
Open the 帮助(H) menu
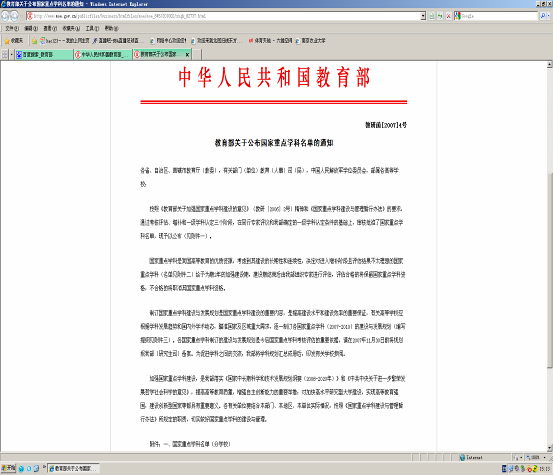(111, 28)
